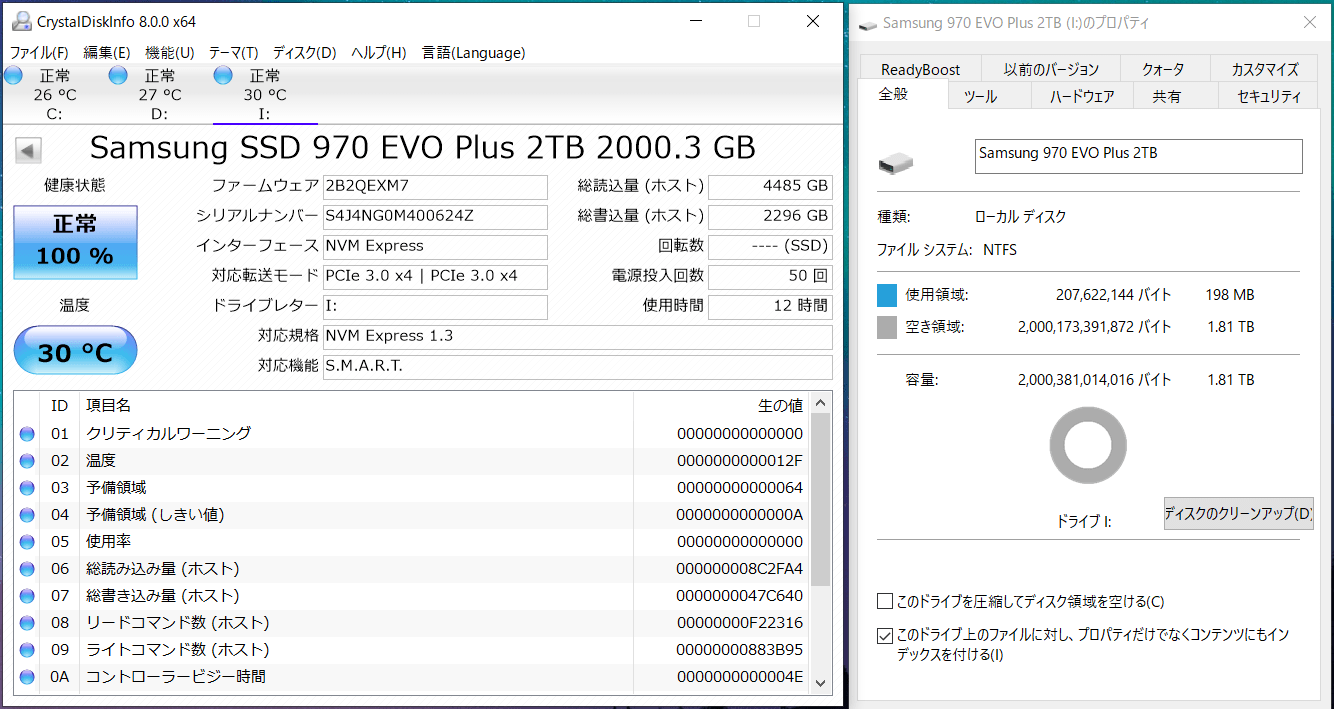Click status orb for ID 04 予備領域 (しきい値)

pos(27,515)
